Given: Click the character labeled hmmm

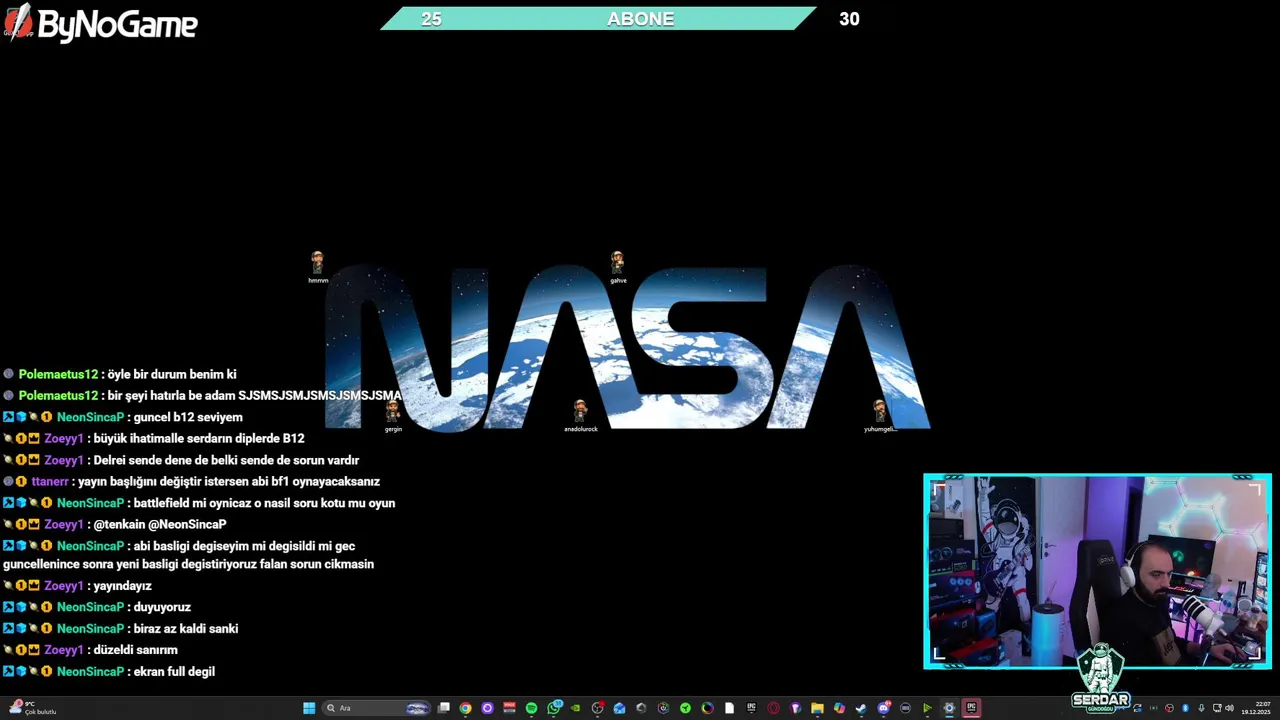Looking at the screenshot, I should click(x=318, y=266).
